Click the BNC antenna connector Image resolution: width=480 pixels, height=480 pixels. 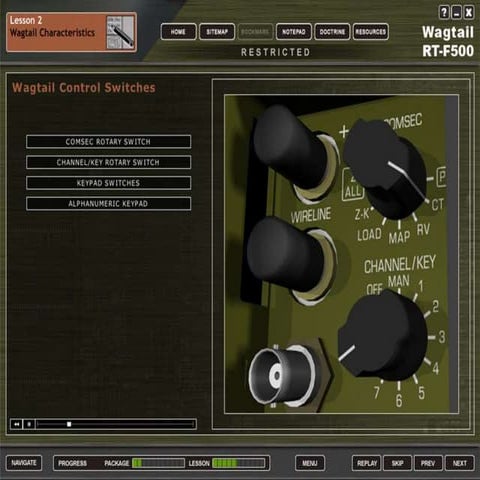pos(282,375)
